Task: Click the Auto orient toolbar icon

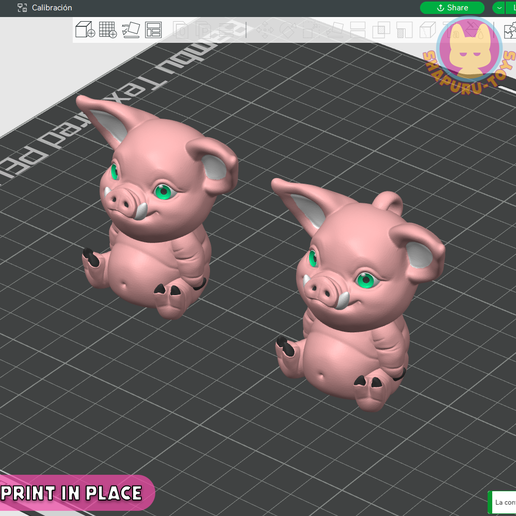Action: 131,30
